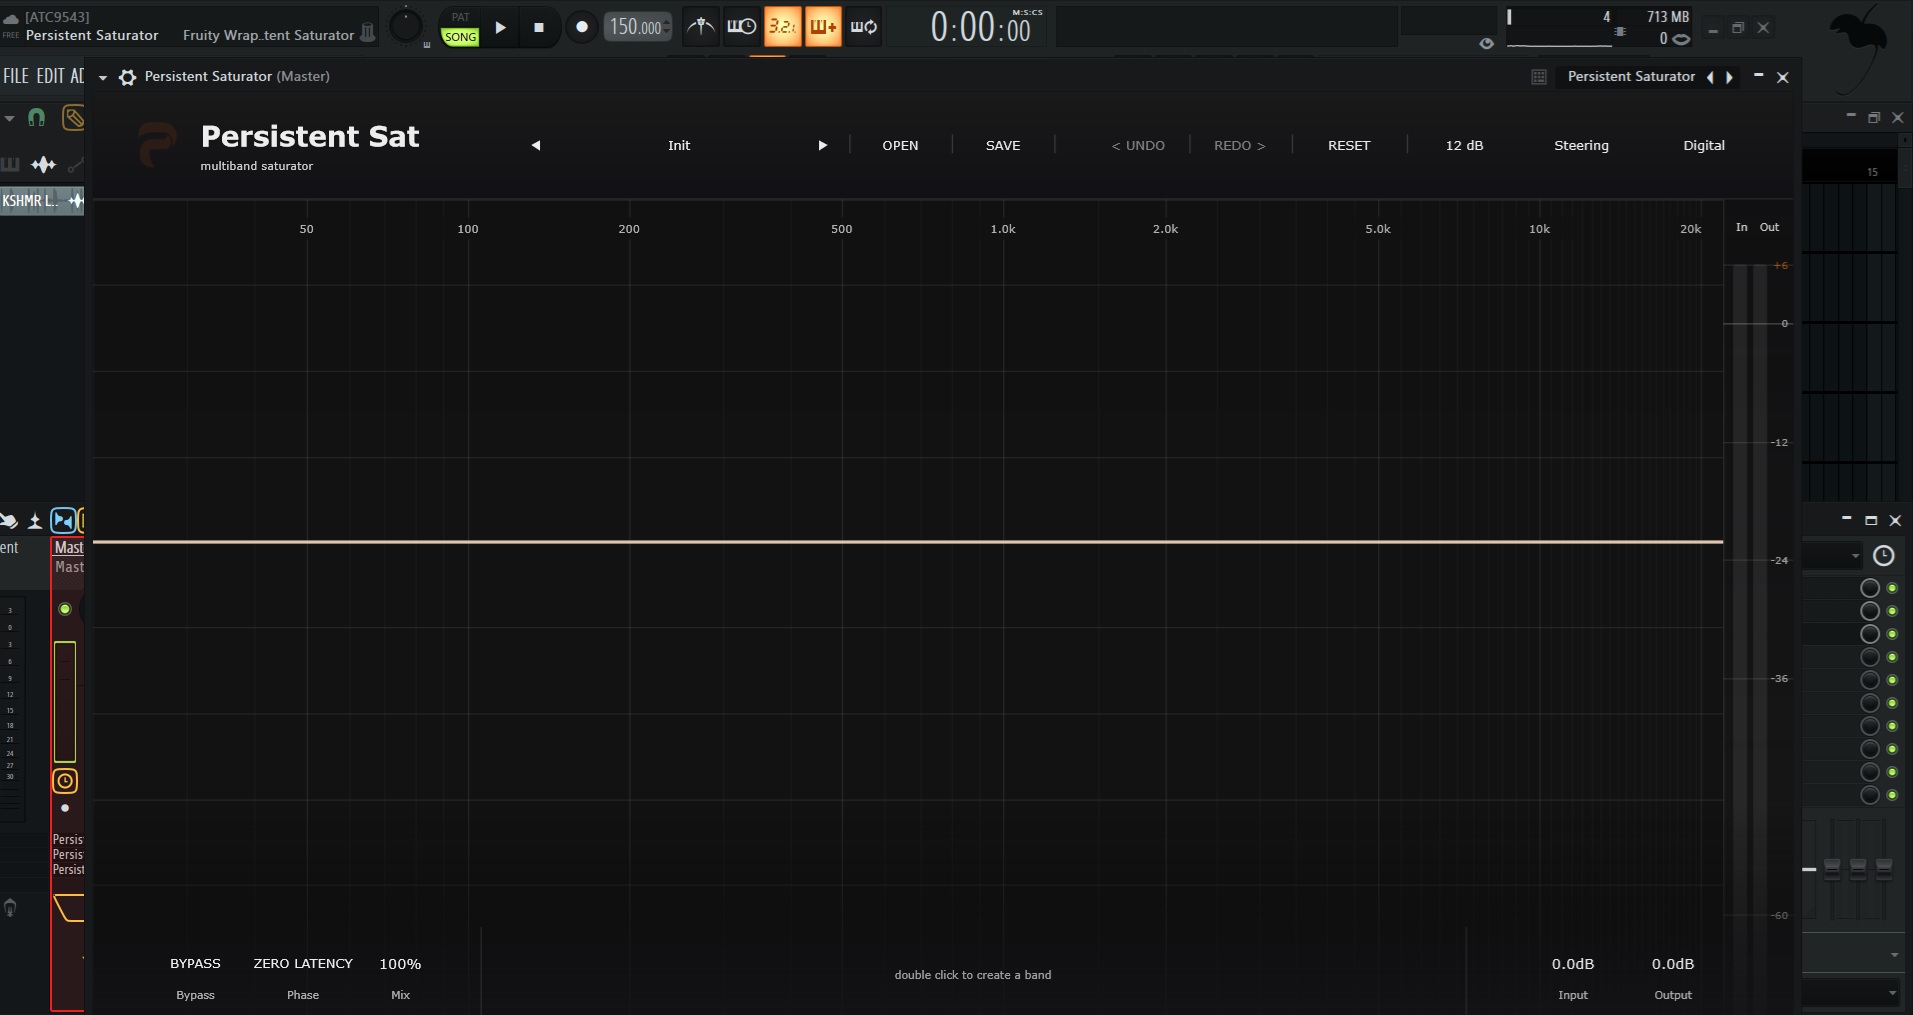Switch to PAT mode
Image resolution: width=1913 pixels, height=1015 pixels.
460,17
